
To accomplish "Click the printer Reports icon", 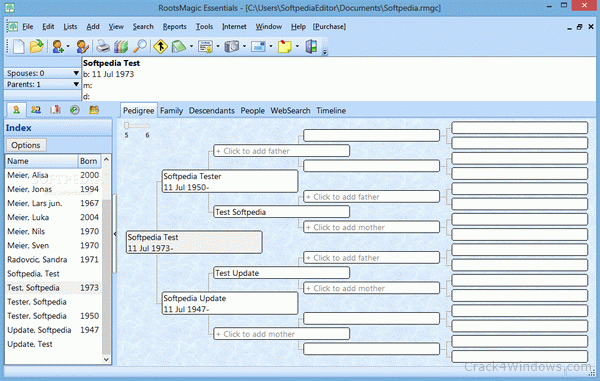I will coord(103,47).
